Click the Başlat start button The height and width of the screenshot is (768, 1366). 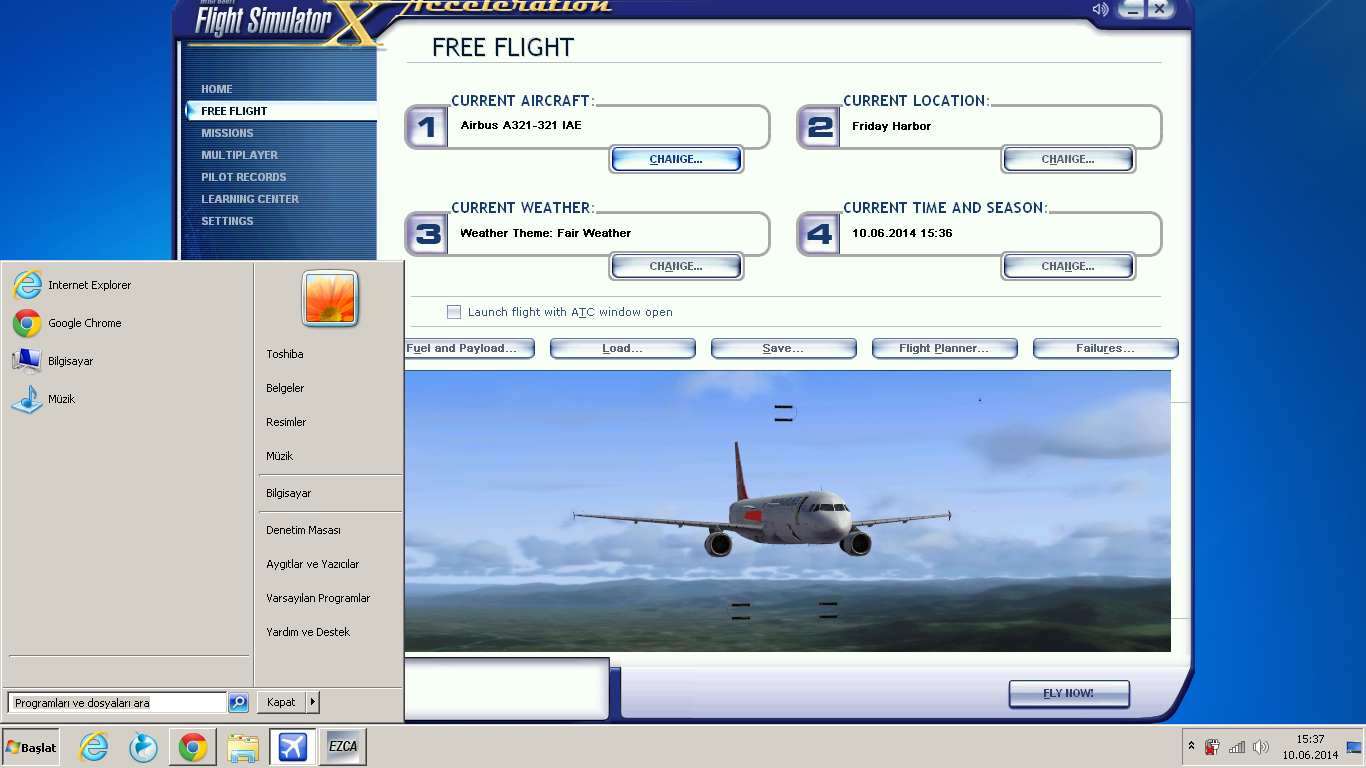(31, 747)
